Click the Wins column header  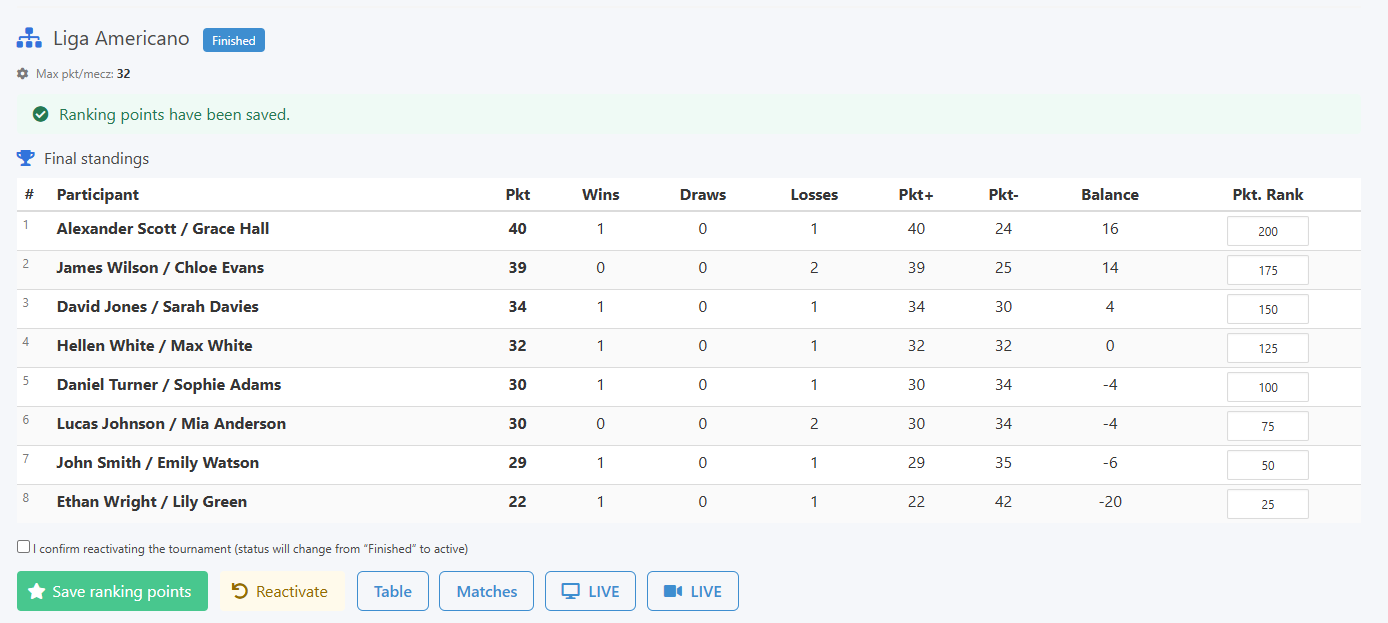(x=601, y=195)
